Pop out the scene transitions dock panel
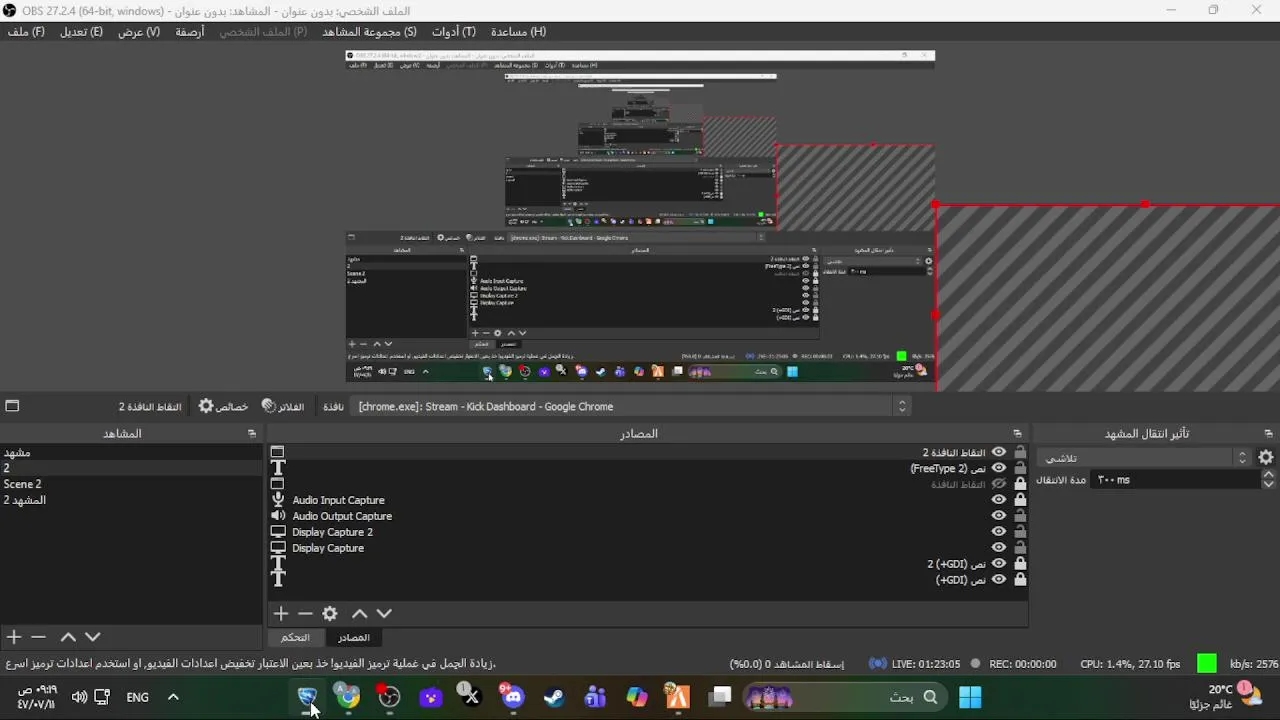Viewport: 1280px width, 720px height. [1268, 434]
